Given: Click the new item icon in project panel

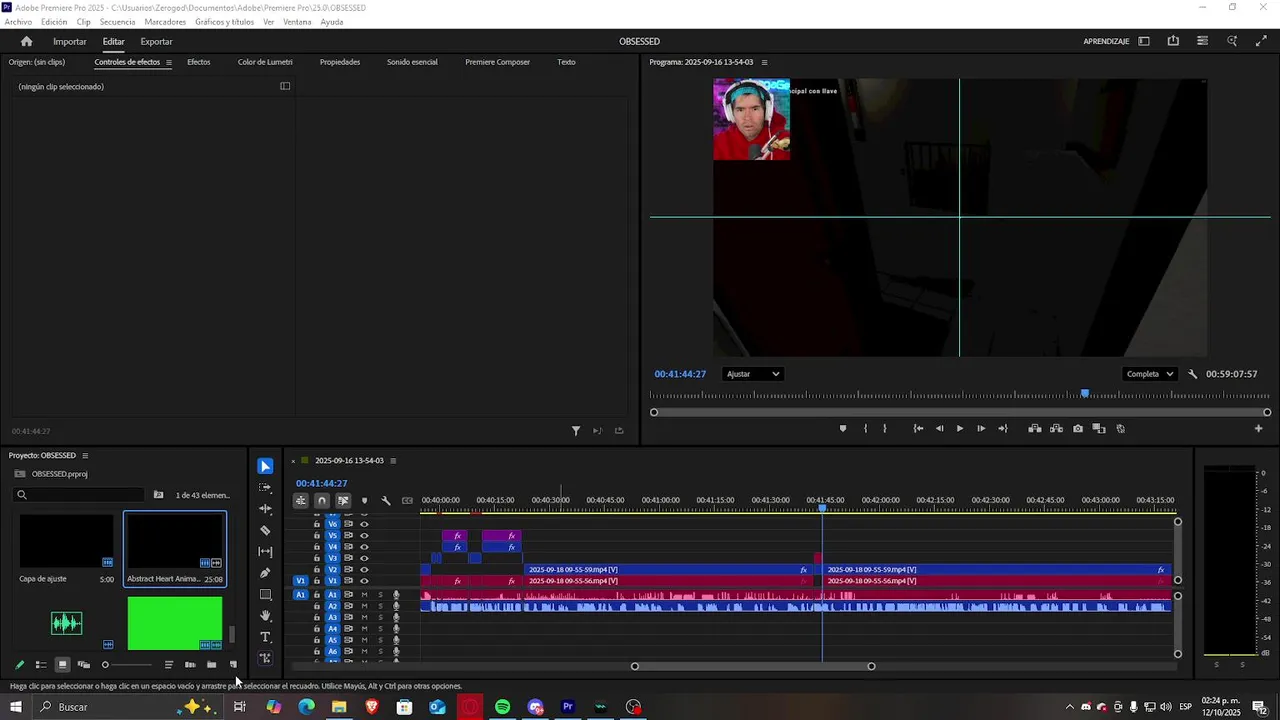Looking at the screenshot, I should tap(233, 664).
